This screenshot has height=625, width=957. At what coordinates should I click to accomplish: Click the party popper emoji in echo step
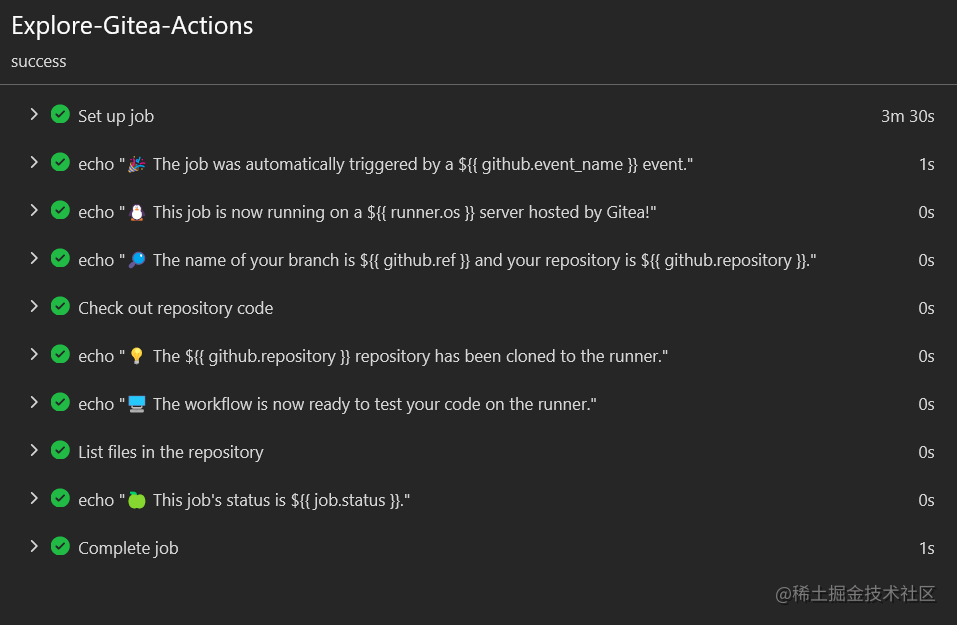(x=137, y=164)
